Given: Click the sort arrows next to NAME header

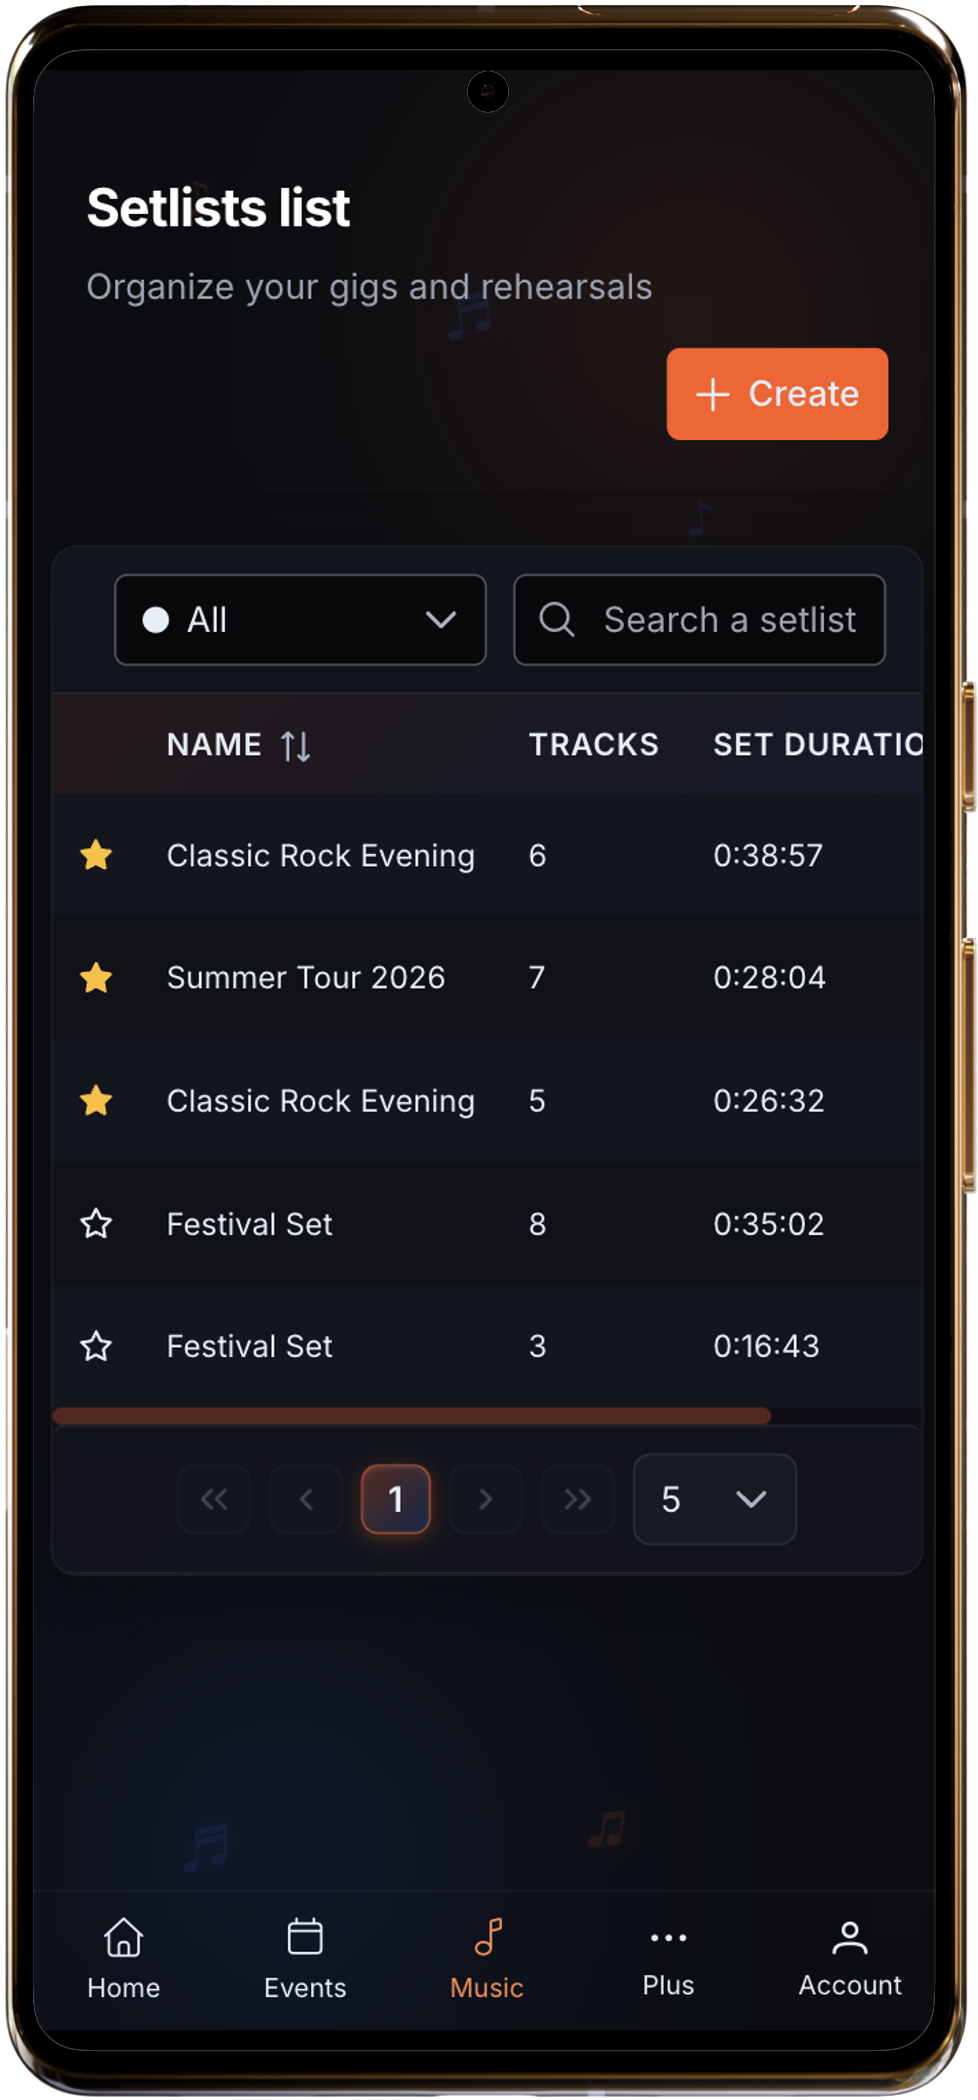Looking at the screenshot, I should pyautogui.click(x=296, y=744).
